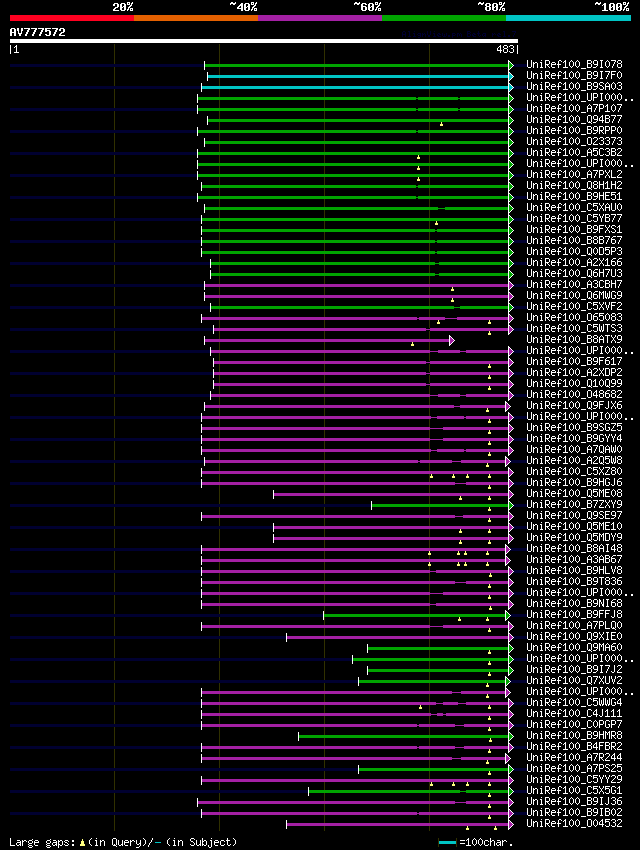Select label UniRef100_O65083

(574, 318)
